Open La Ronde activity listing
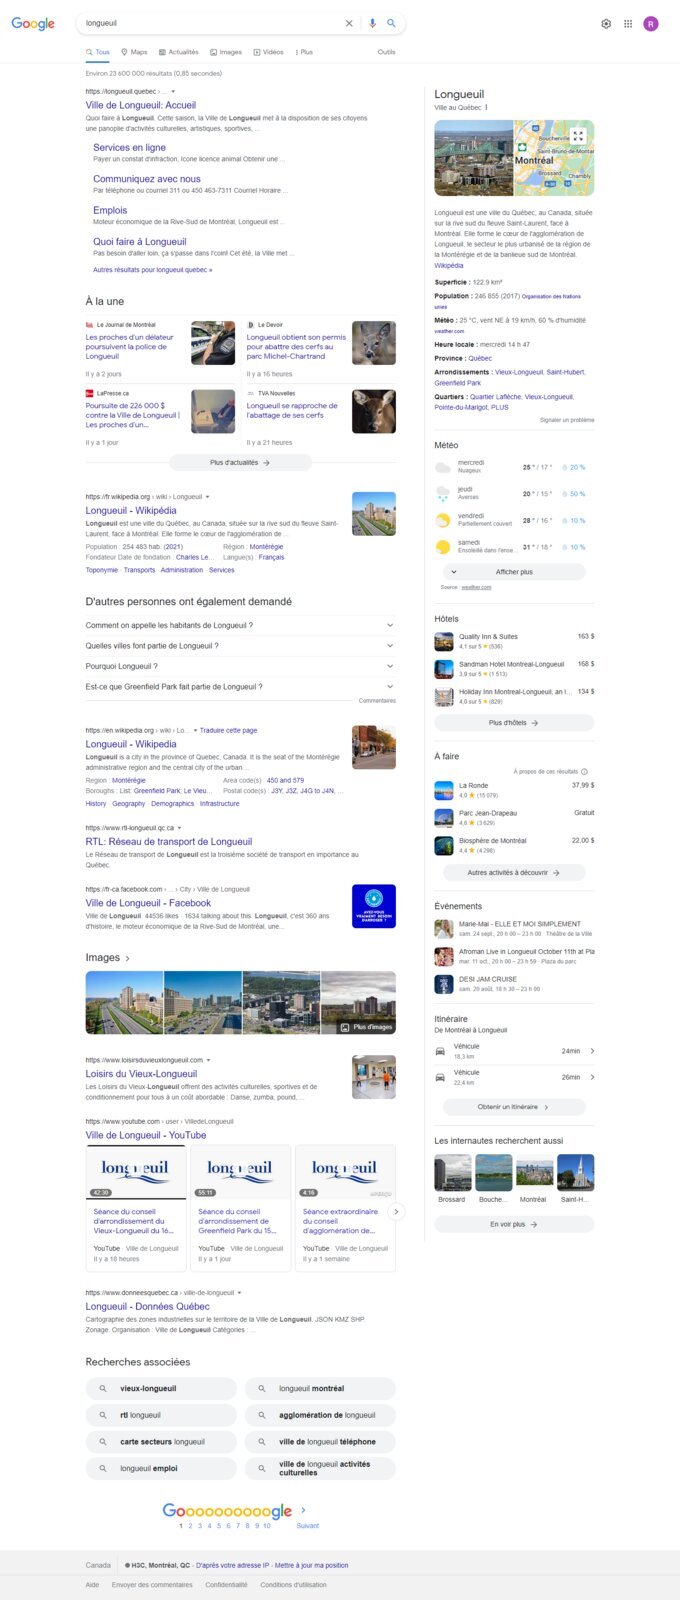The image size is (680, 1600). 514,790
